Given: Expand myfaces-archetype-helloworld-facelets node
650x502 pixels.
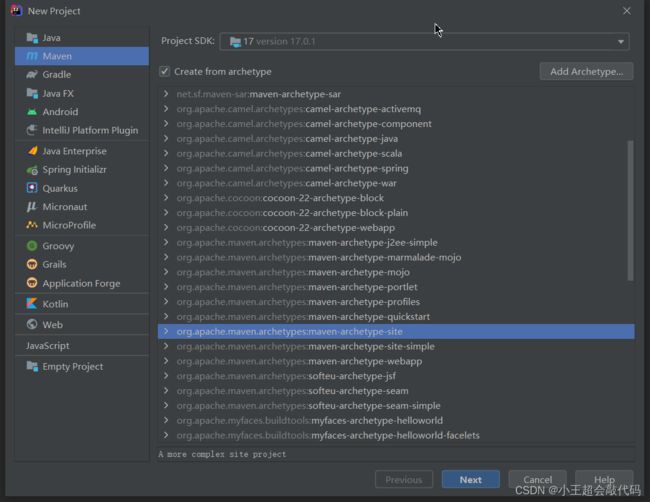Looking at the screenshot, I should (166, 435).
